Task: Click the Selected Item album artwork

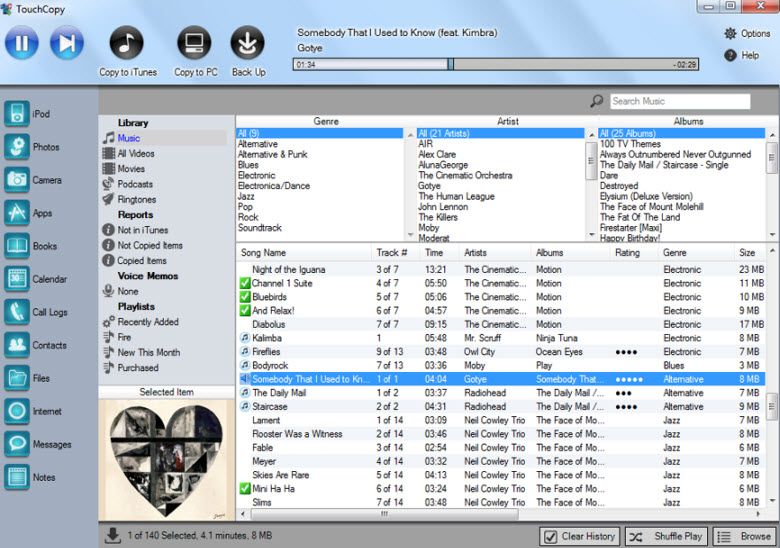Action: coord(167,460)
